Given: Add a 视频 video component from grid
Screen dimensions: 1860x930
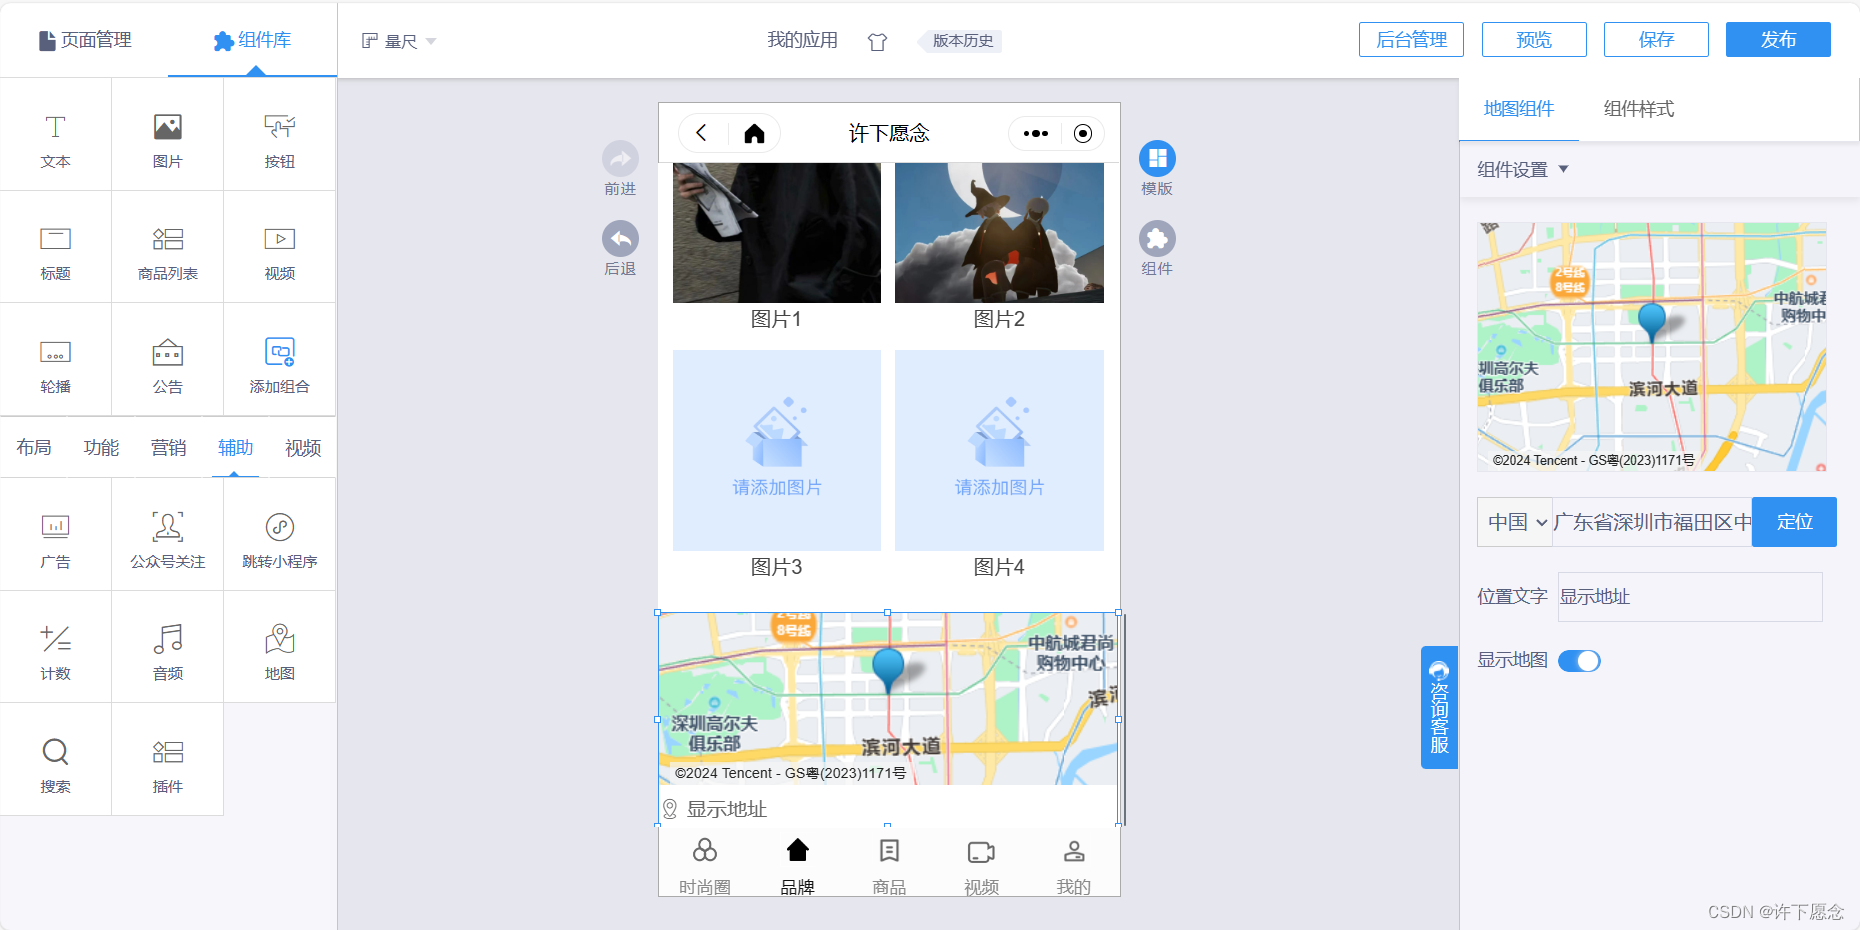Looking at the screenshot, I should click(x=280, y=247).
